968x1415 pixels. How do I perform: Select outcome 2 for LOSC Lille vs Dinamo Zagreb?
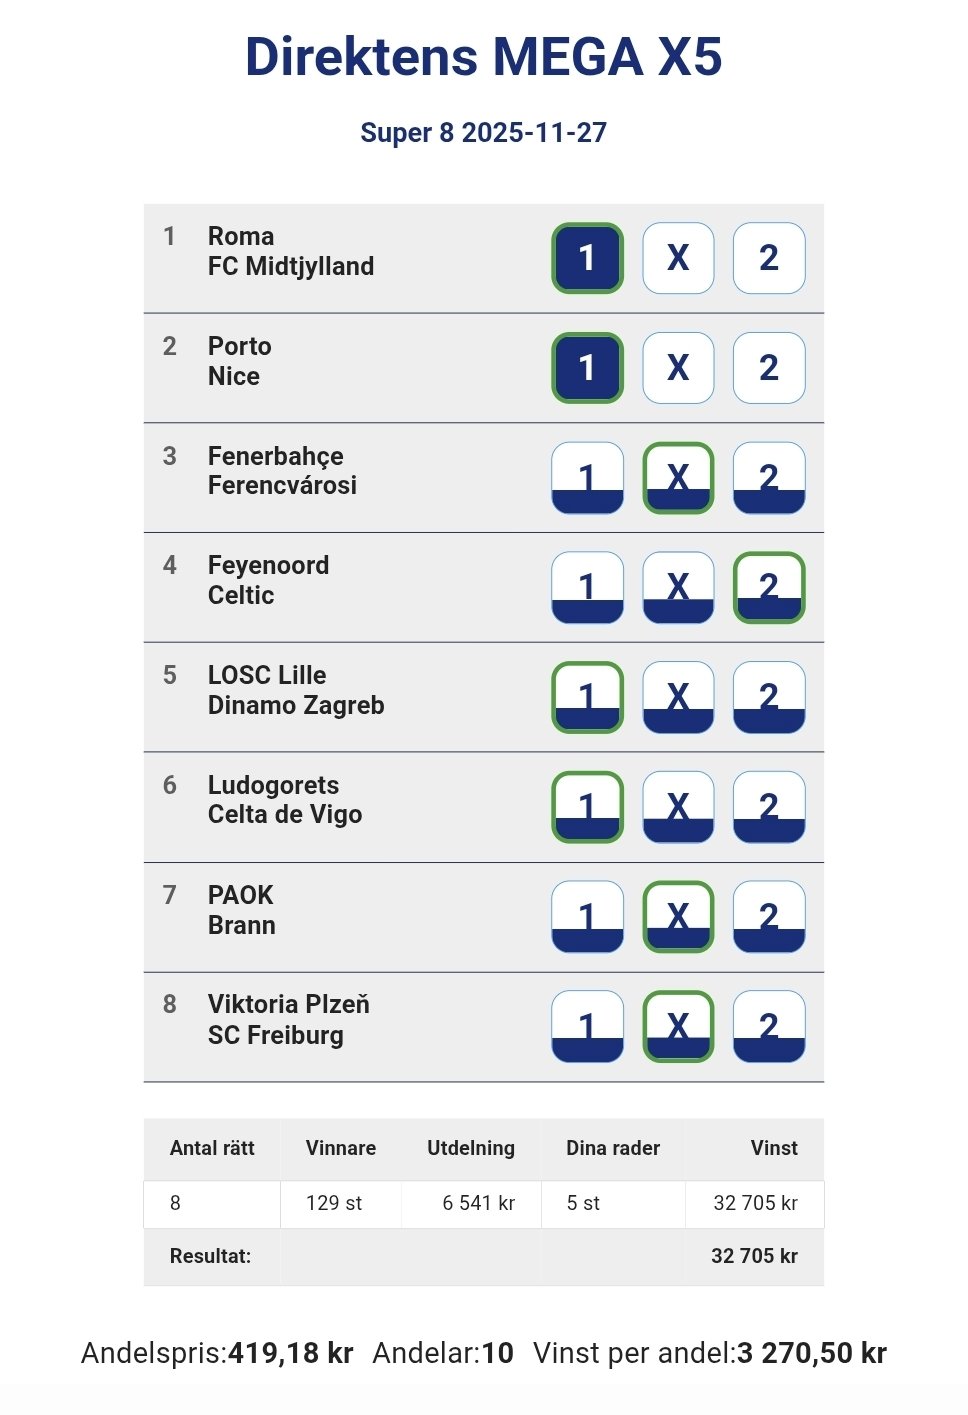click(769, 697)
